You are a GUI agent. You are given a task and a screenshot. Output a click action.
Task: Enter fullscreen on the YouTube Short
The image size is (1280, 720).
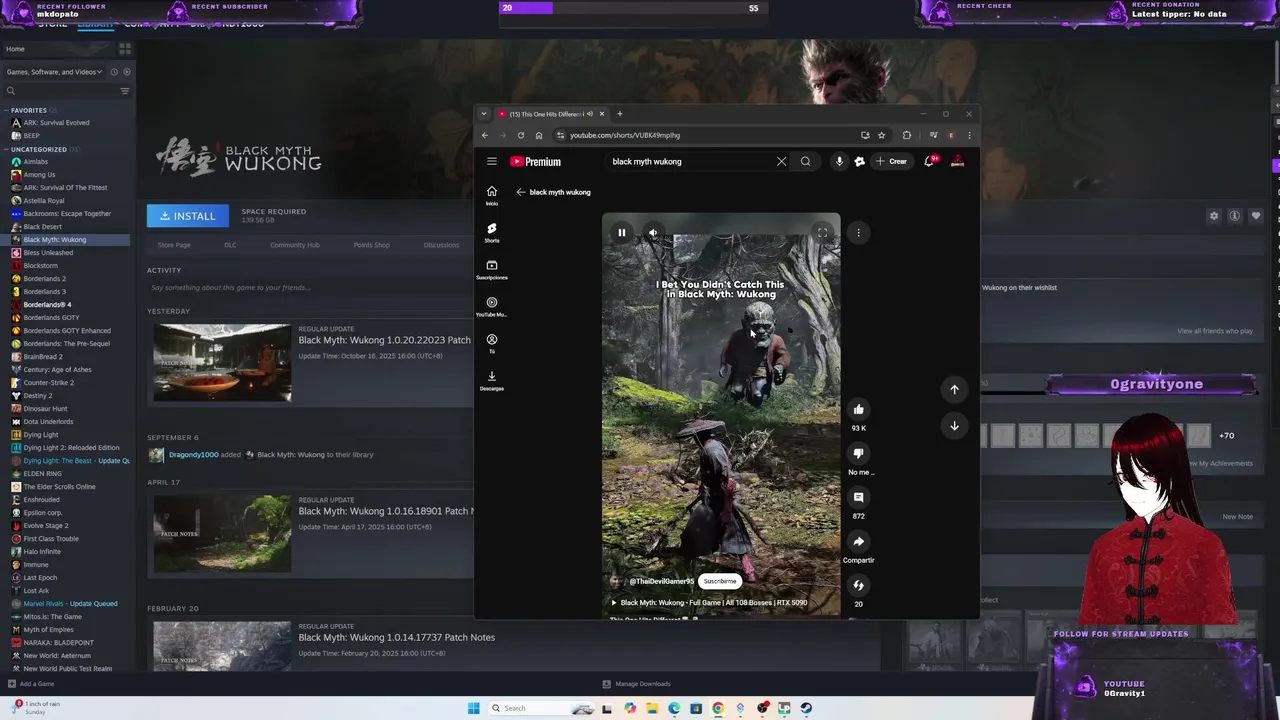[822, 233]
